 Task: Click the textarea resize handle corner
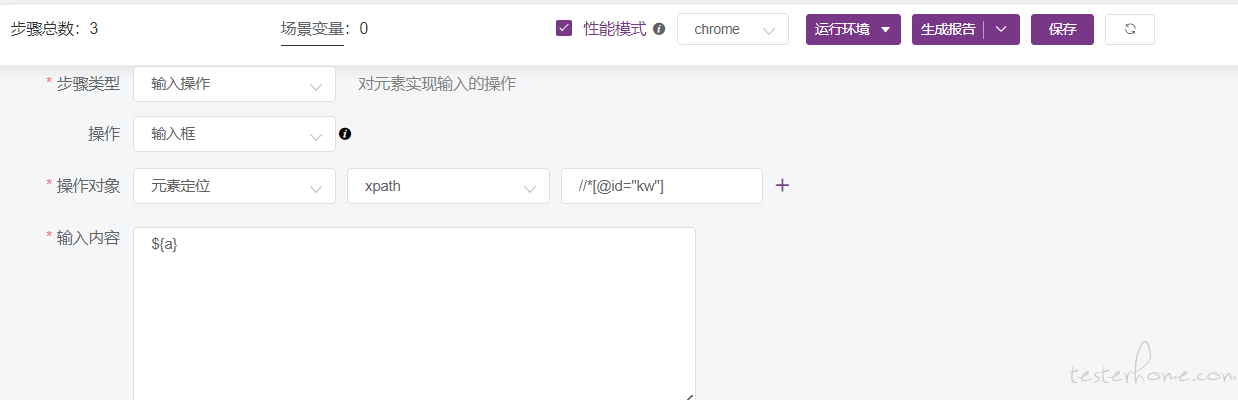689,396
